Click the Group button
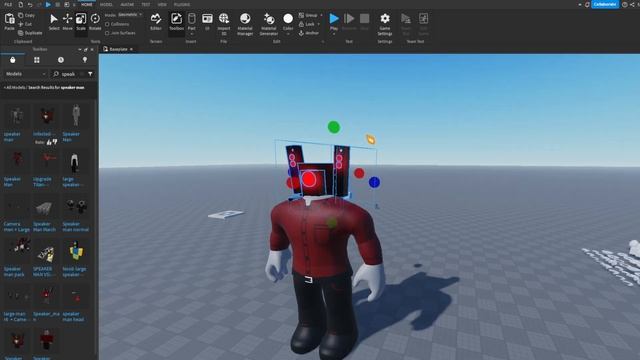Screen dimensions: 640x360 pos(308,15)
